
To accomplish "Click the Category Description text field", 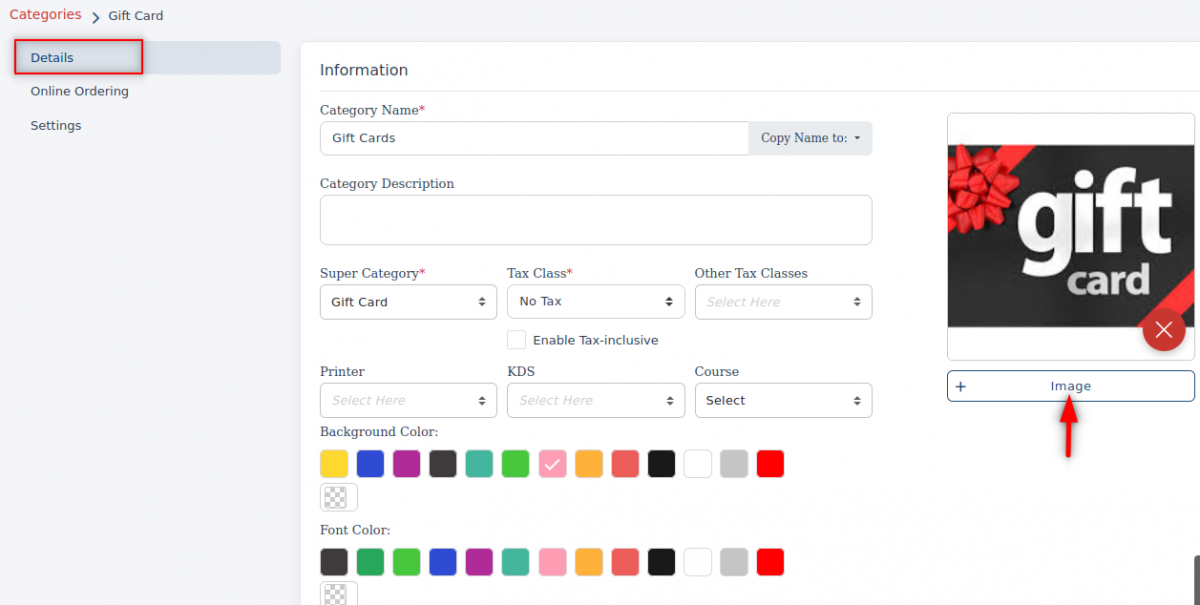I will pos(595,220).
